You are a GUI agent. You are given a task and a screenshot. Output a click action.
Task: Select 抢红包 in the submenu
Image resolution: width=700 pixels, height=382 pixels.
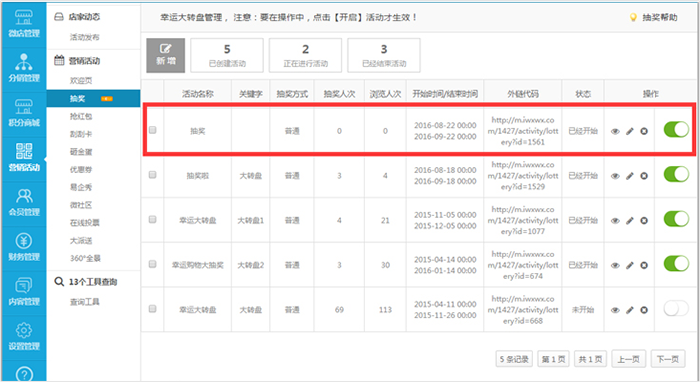(81, 116)
